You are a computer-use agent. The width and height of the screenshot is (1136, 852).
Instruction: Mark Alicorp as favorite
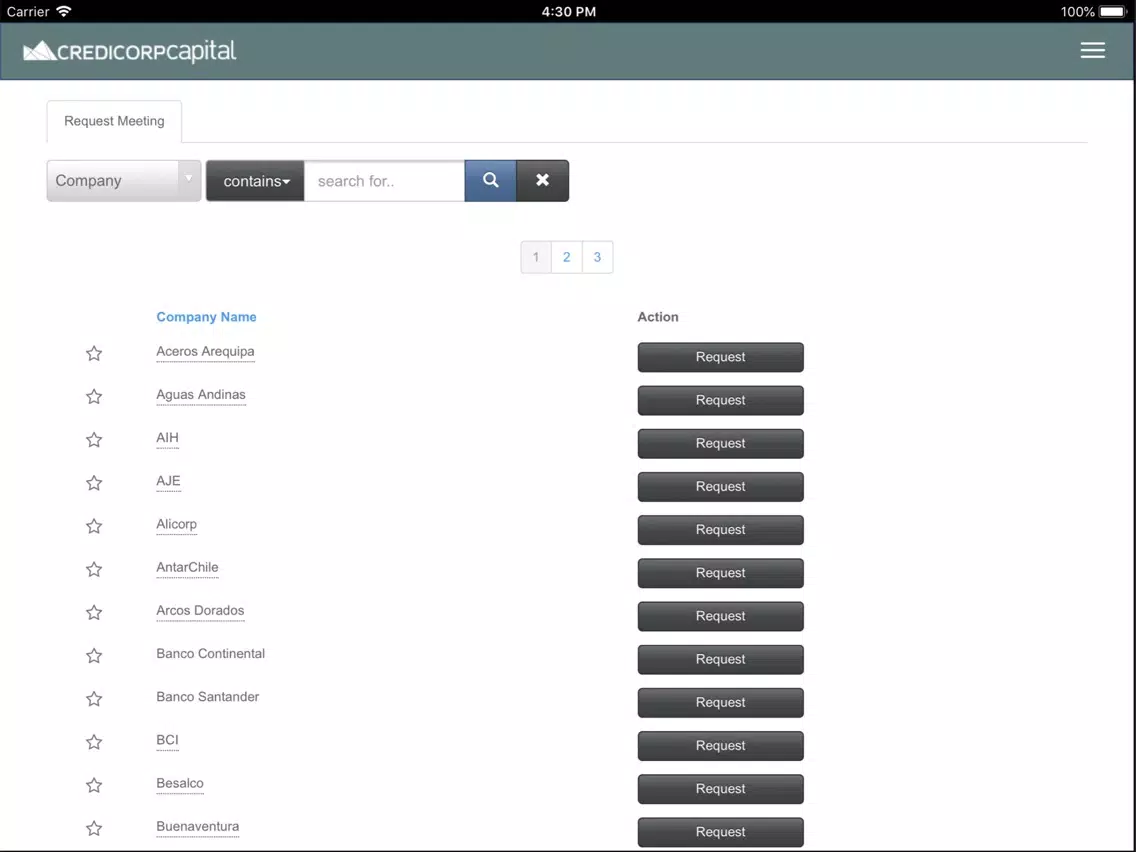tap(94, 526)
